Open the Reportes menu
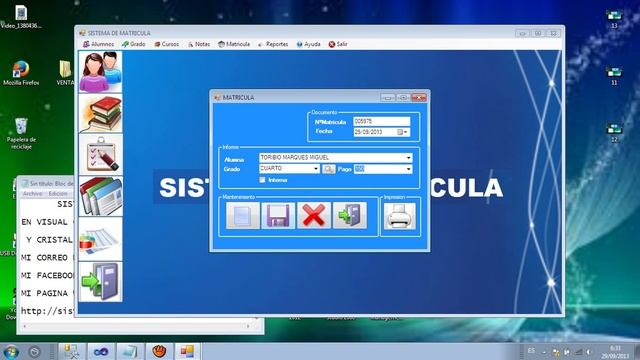Screen dimensions: 640x360 (273, 44)
